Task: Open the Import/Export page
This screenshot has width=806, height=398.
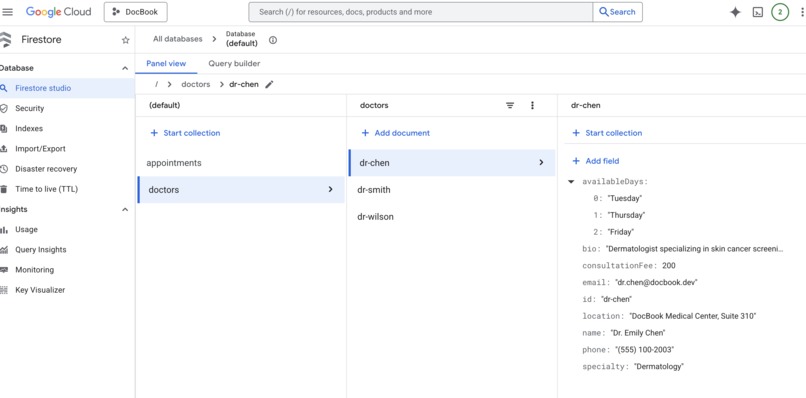Action: point(40,149)
